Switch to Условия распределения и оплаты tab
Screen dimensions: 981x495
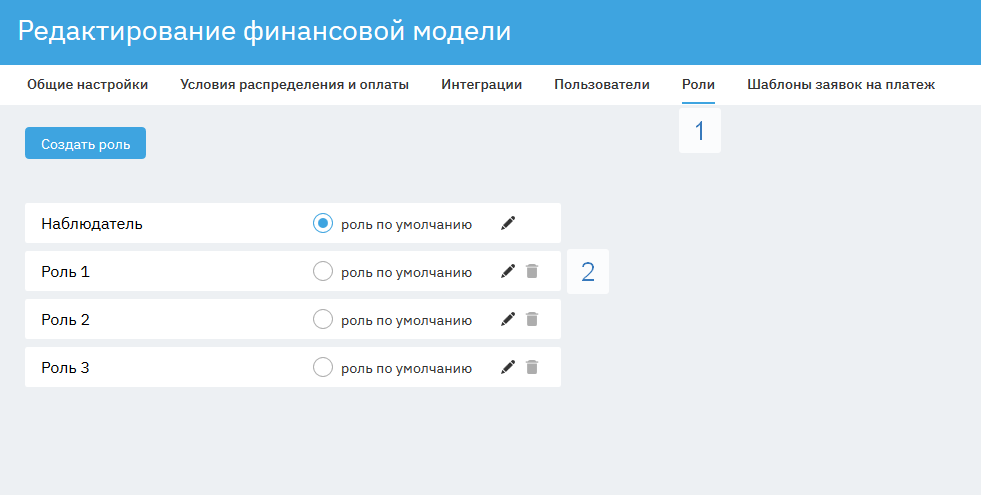(294, 85)
